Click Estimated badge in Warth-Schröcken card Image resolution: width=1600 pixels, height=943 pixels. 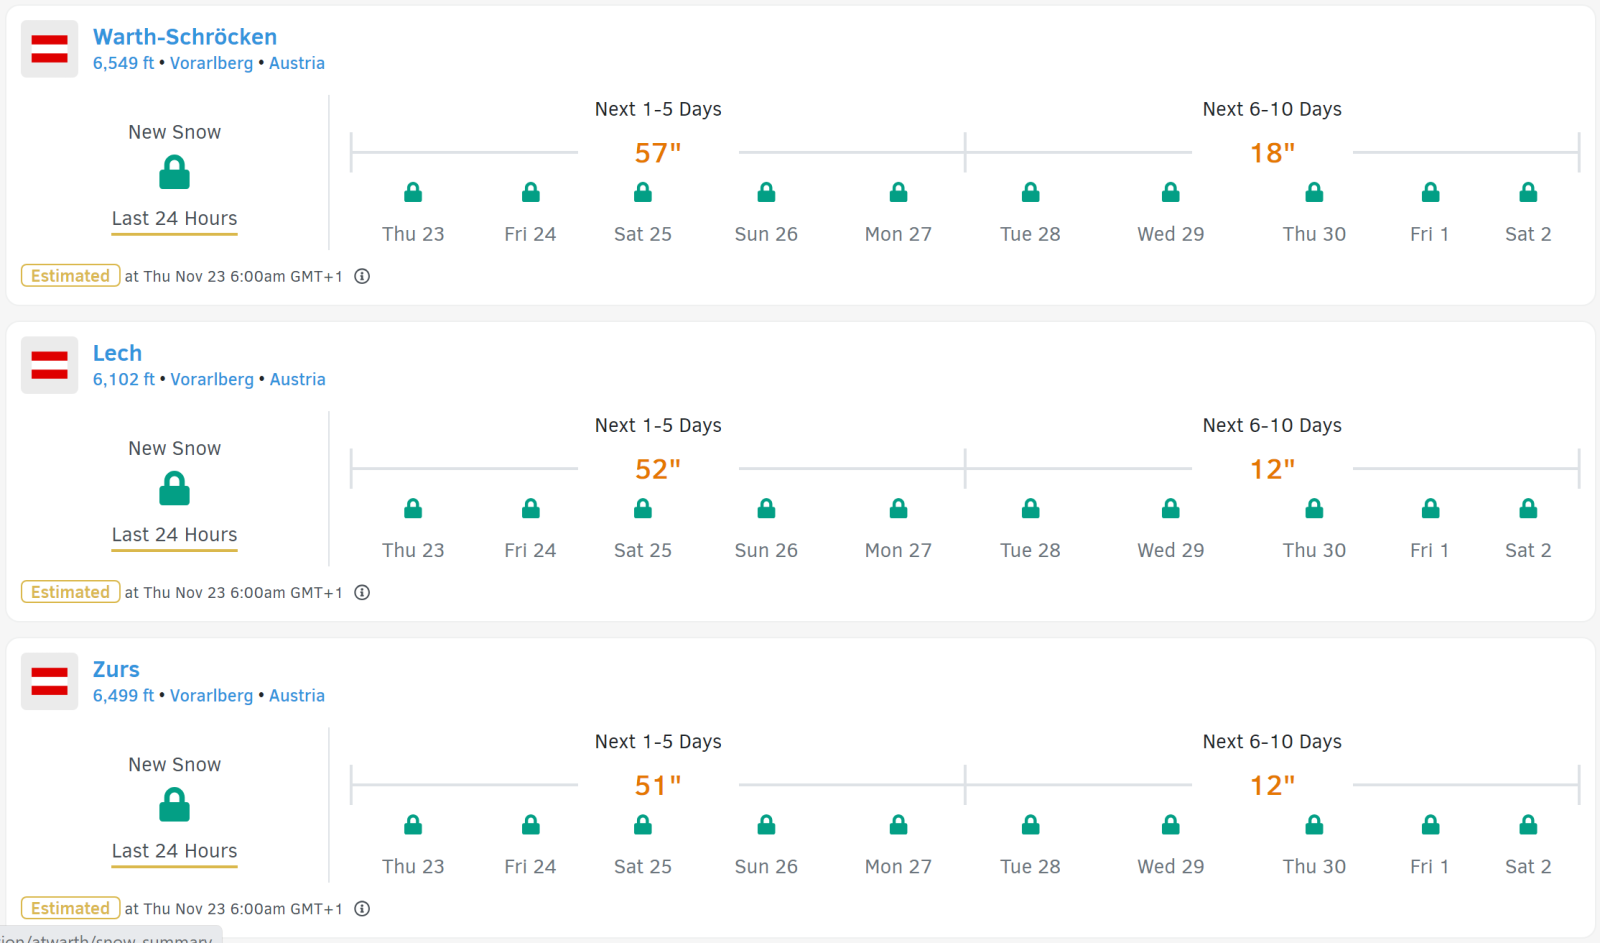70,276
